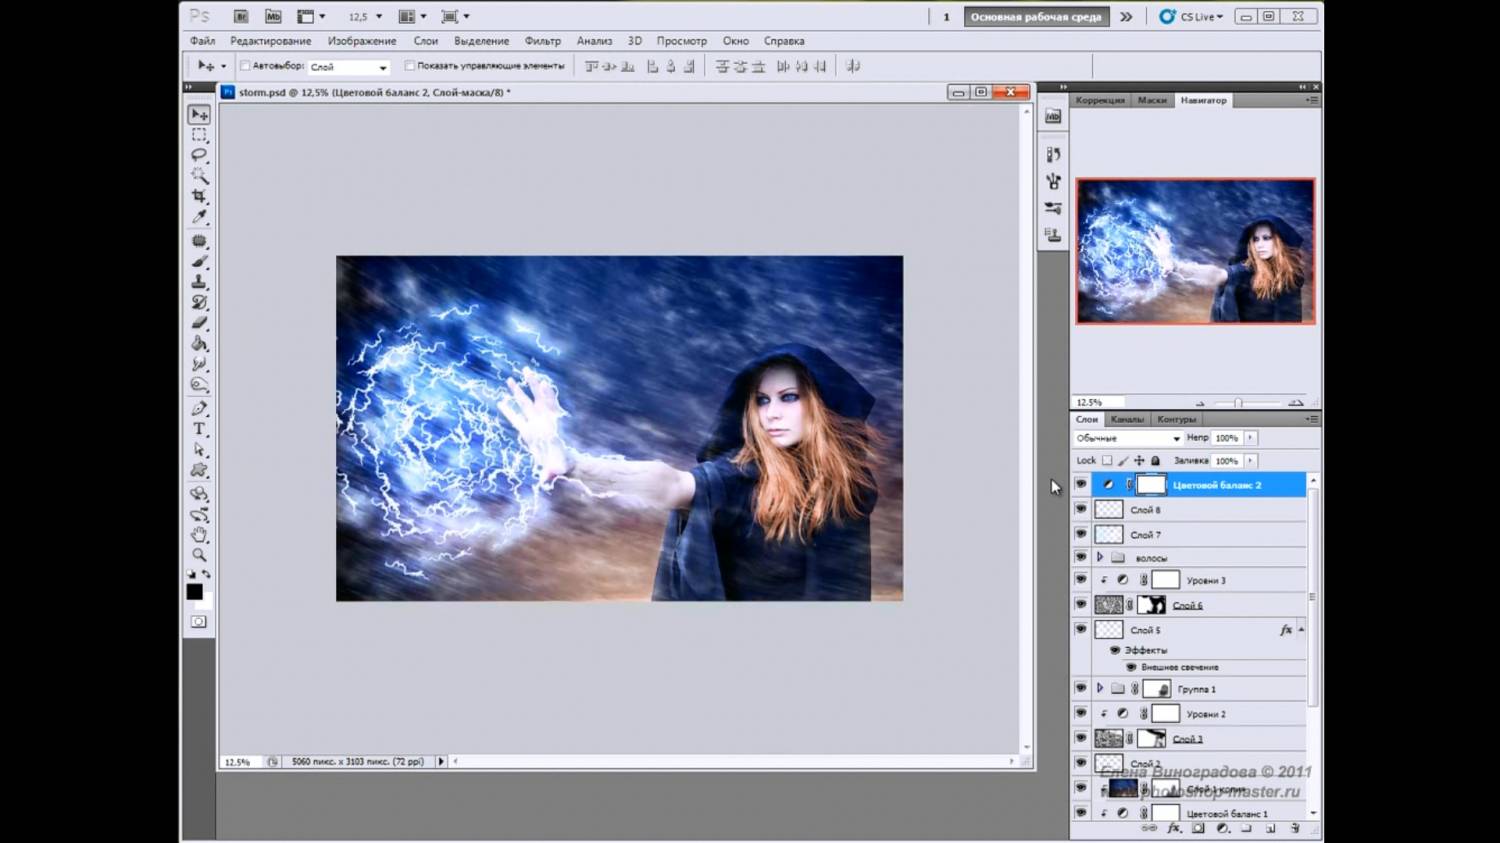Launch Bridge from the Br icon
1500x843 pixels.
pos(240,16)
